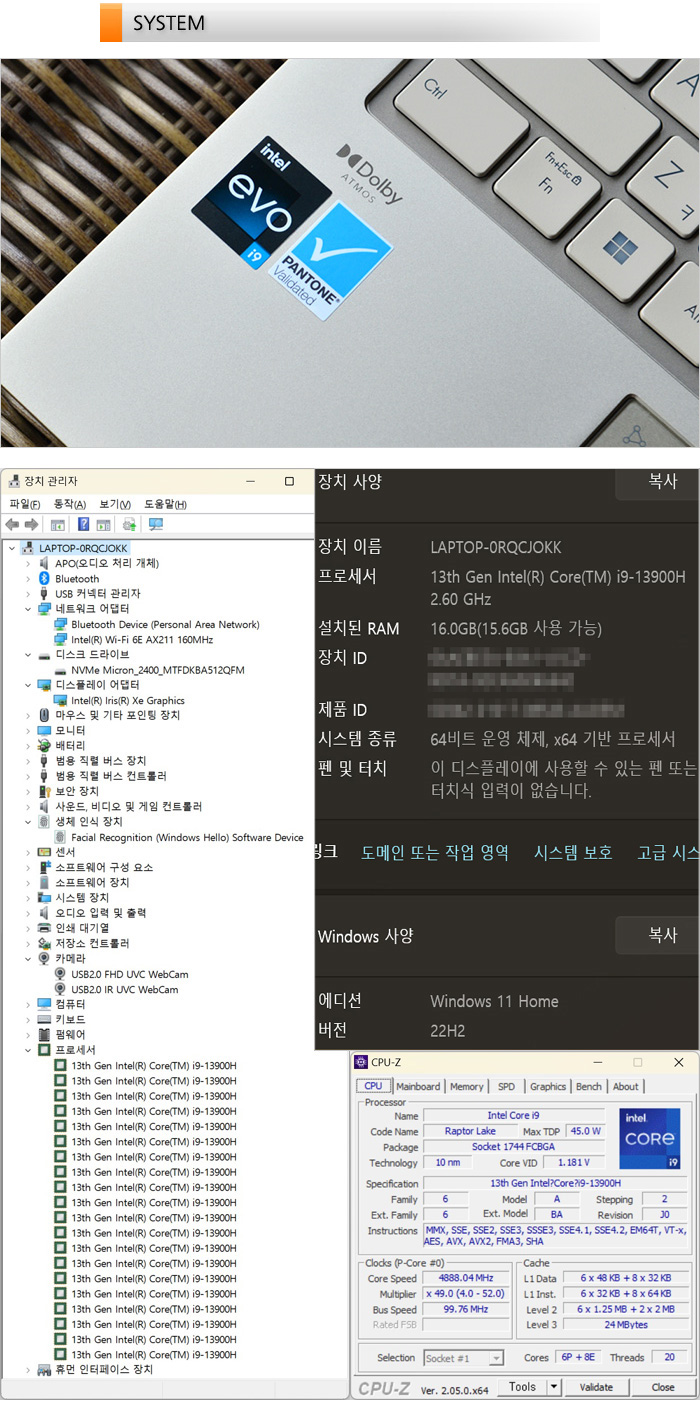700x1405 pixels.
Task: Click the Close button in CPU-Z
Action: point(663,1387)
